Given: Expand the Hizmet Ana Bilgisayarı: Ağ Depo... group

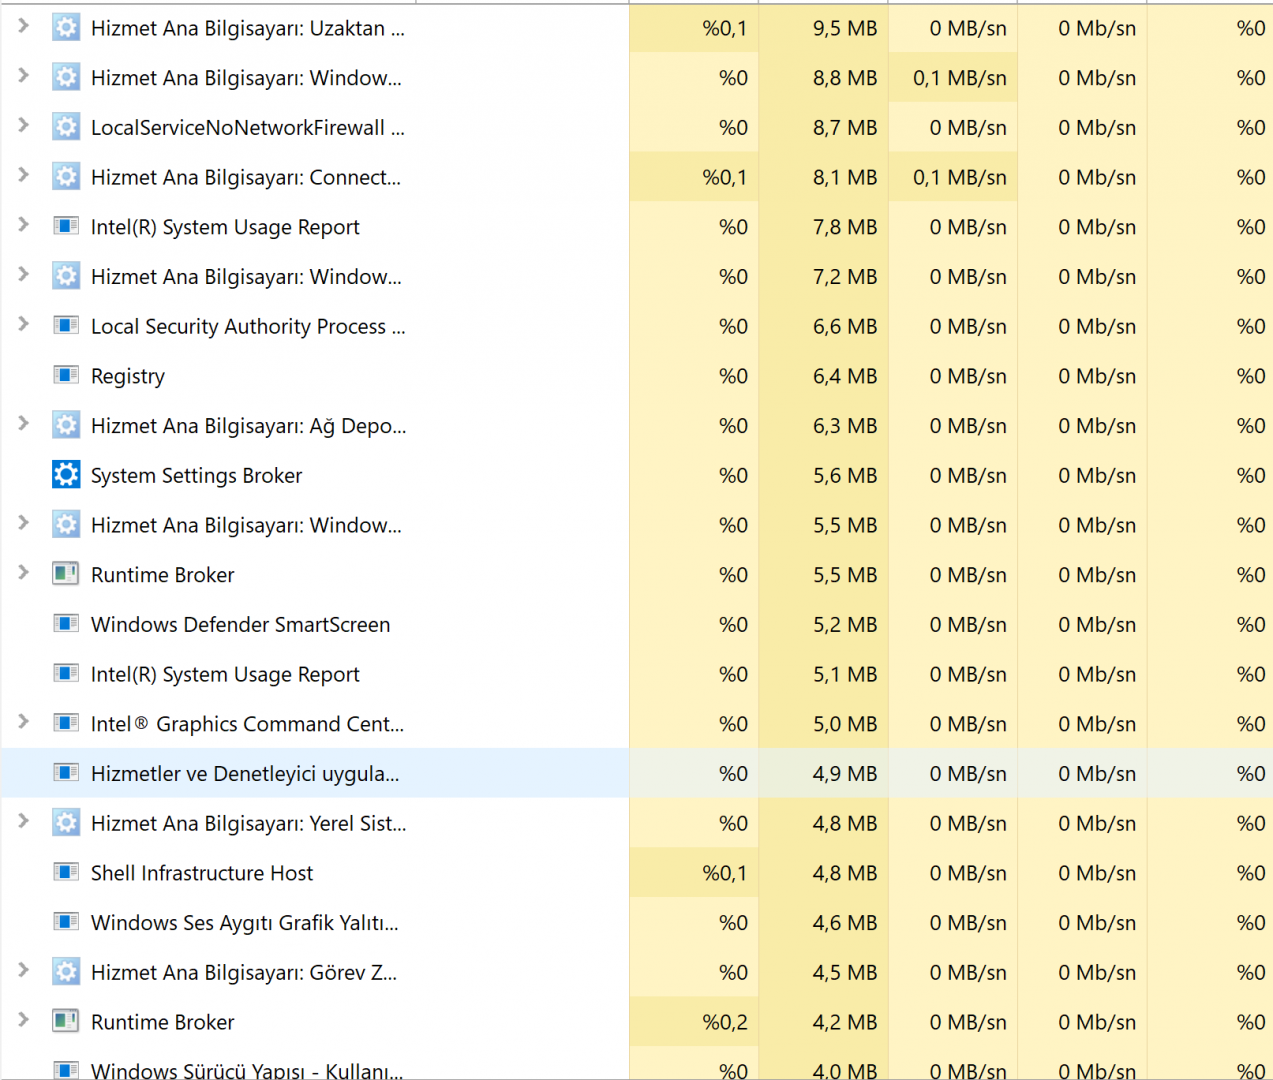Looking at the screenshot, I should (x=23, y=423).
